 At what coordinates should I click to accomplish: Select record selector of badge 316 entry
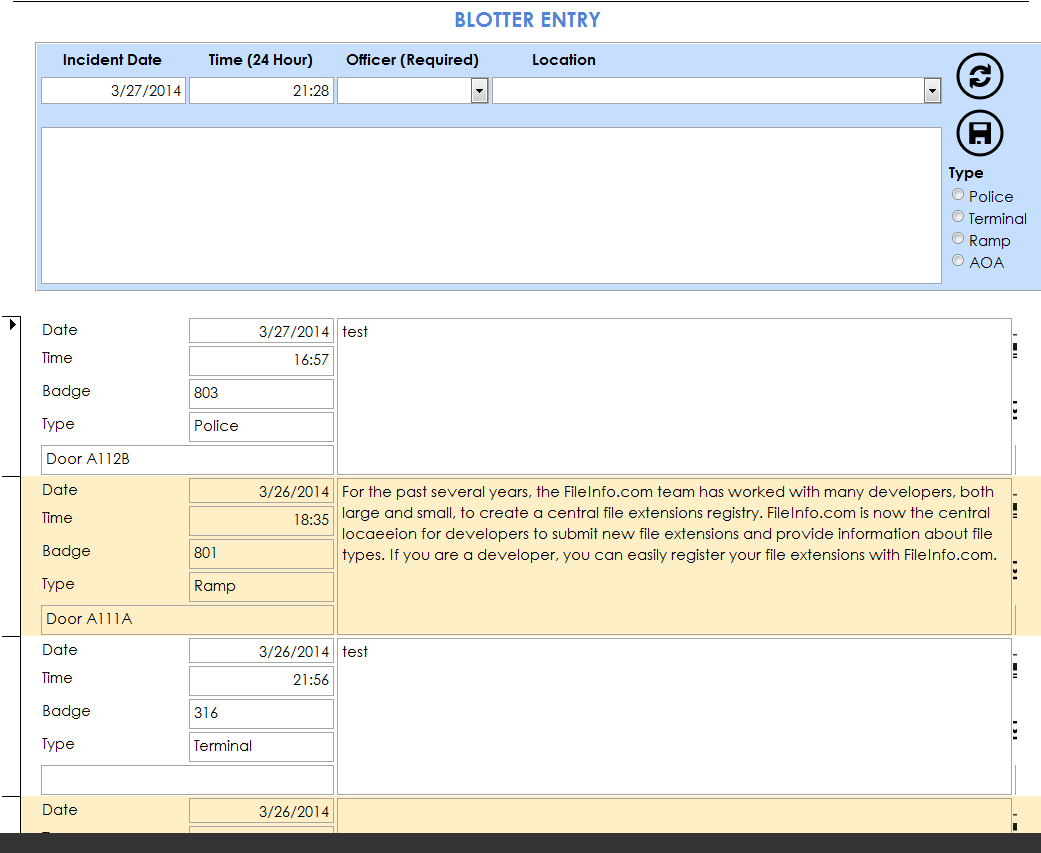pos(11,716)
